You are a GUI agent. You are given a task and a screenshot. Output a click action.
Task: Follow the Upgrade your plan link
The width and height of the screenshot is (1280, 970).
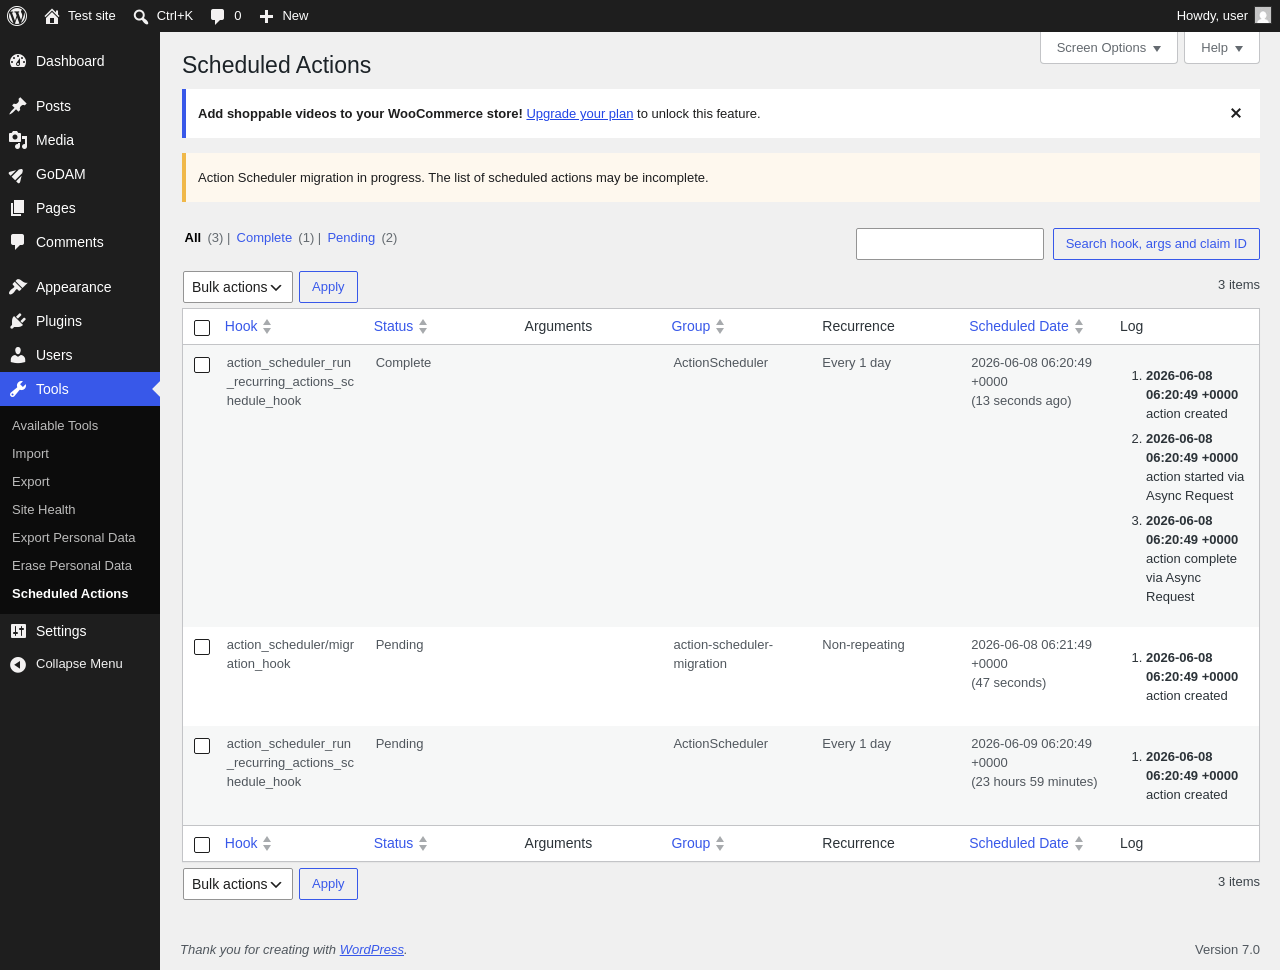coord(580,114)
